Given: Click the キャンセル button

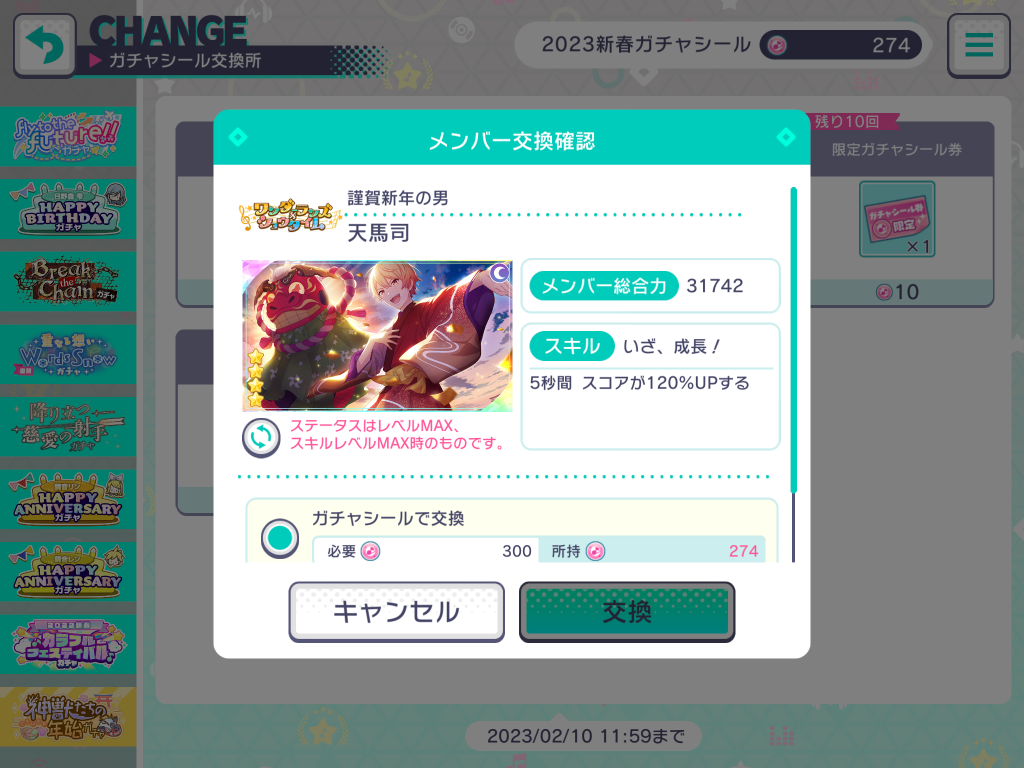Looking at the screenshot, I should coord(396,612).
